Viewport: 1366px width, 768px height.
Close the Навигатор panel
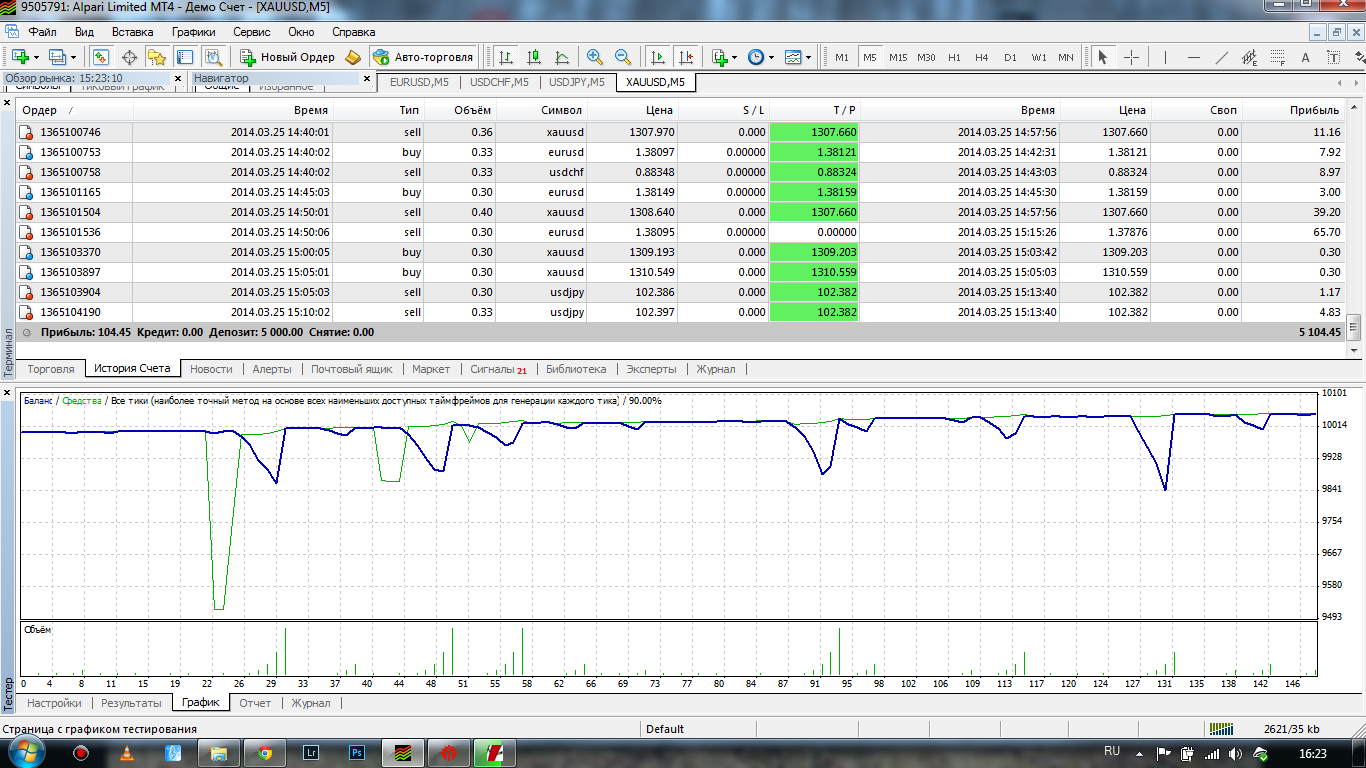[x=367, y=78]
